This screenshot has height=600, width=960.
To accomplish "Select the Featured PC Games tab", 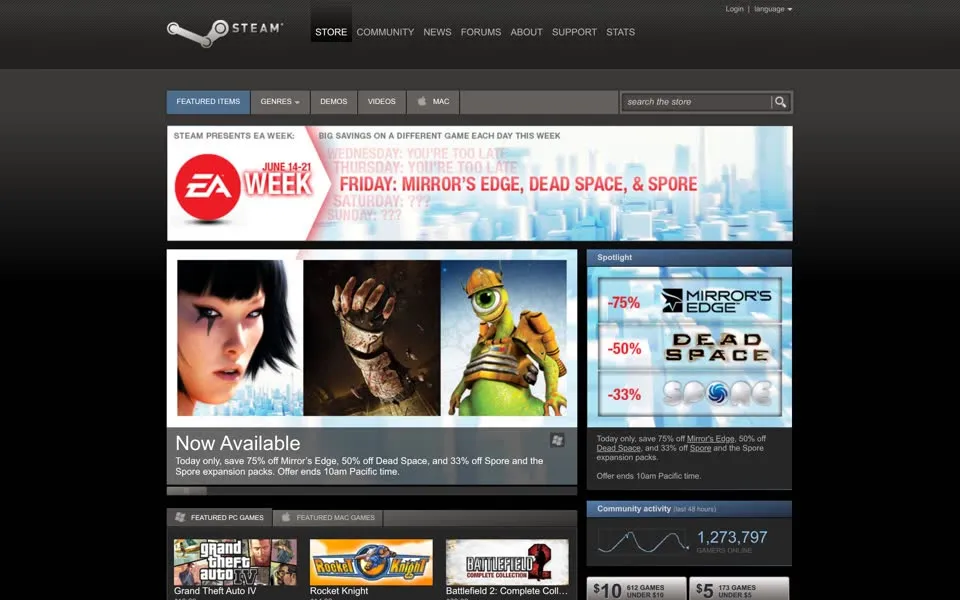I will pos(220,517).
